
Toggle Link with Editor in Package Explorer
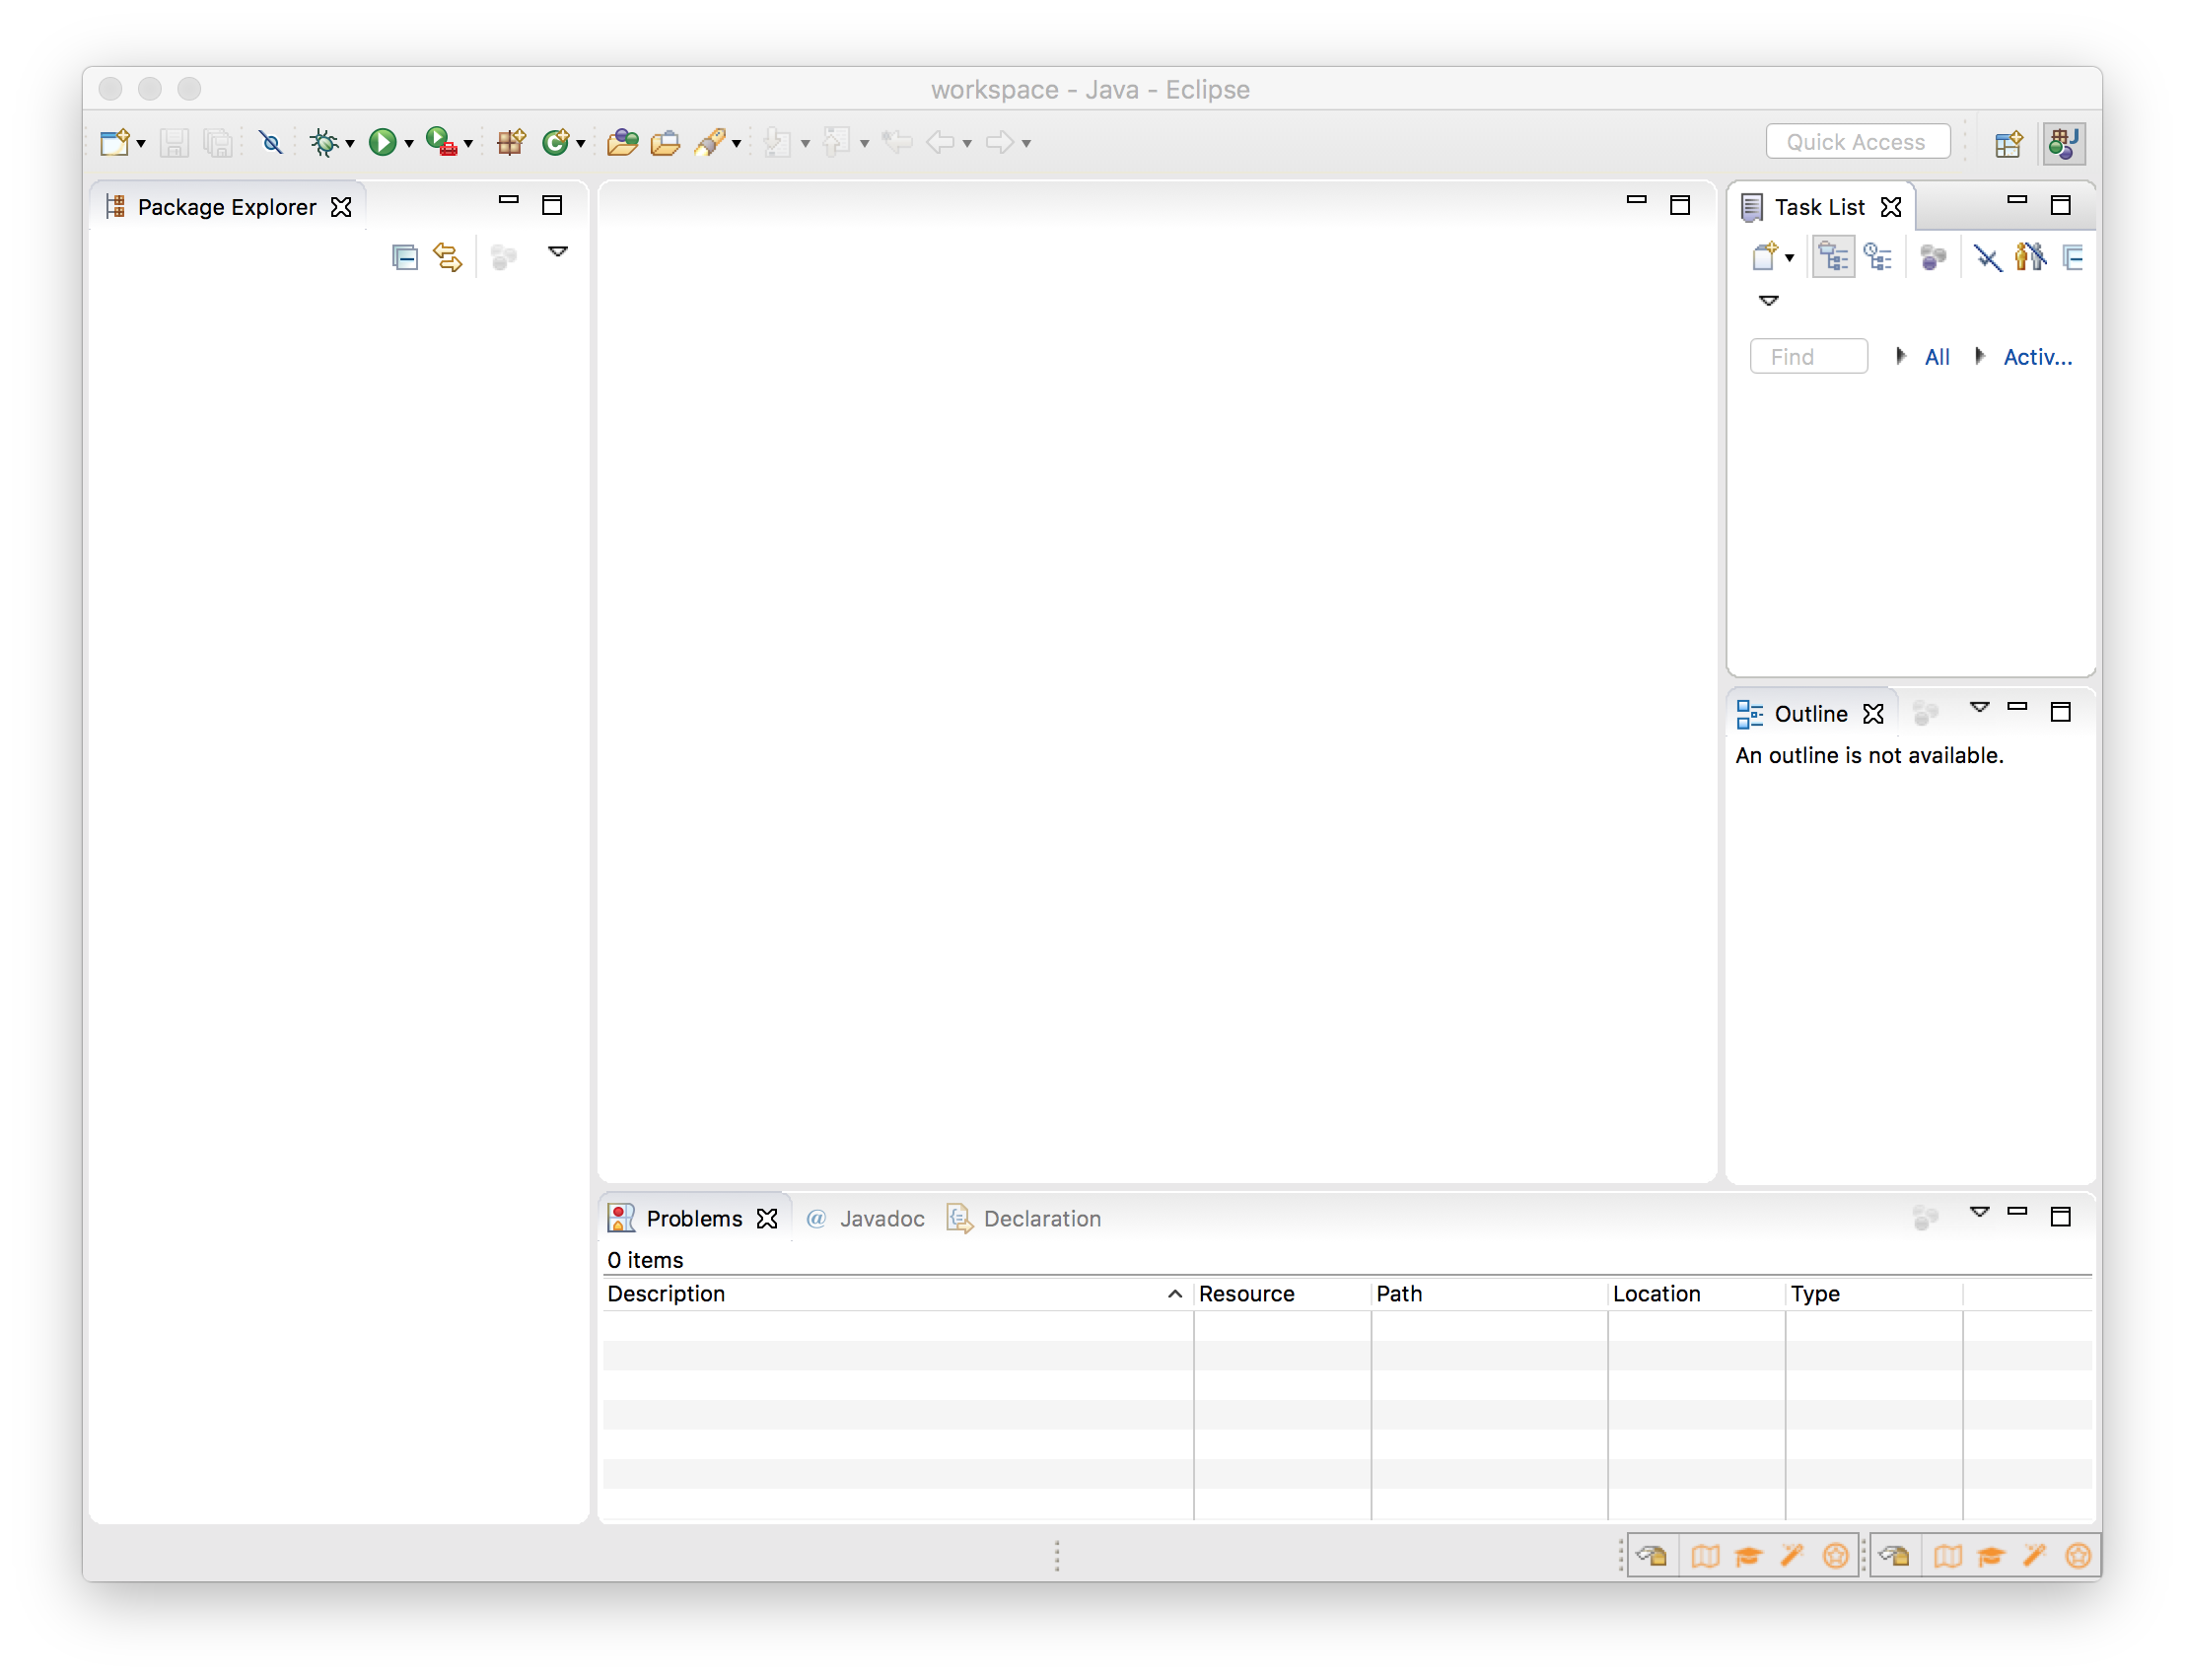pos(447,257)
